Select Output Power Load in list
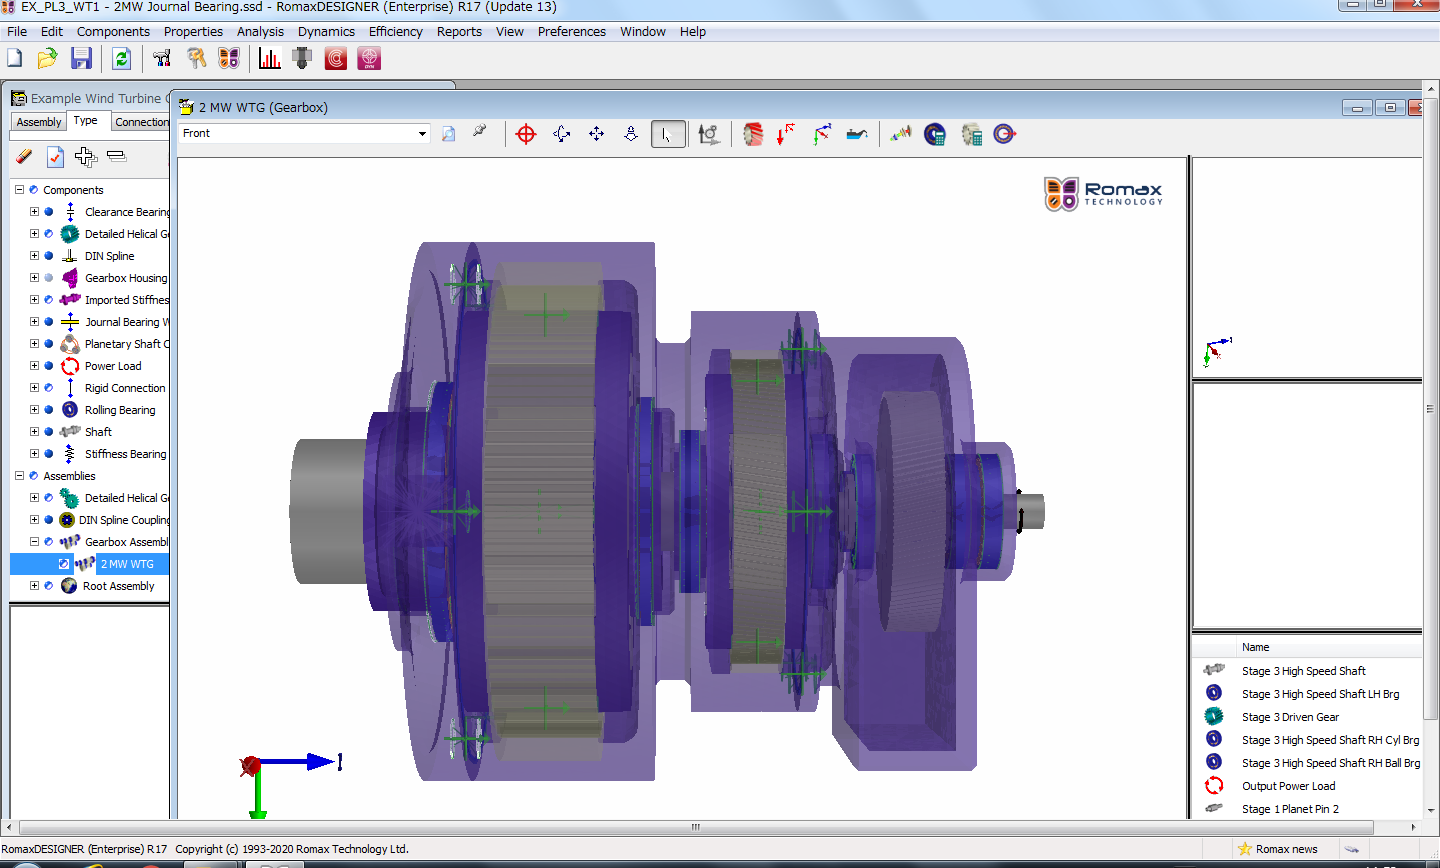The height and width of the screenshot is (868, 1440). coord(1288,786)
